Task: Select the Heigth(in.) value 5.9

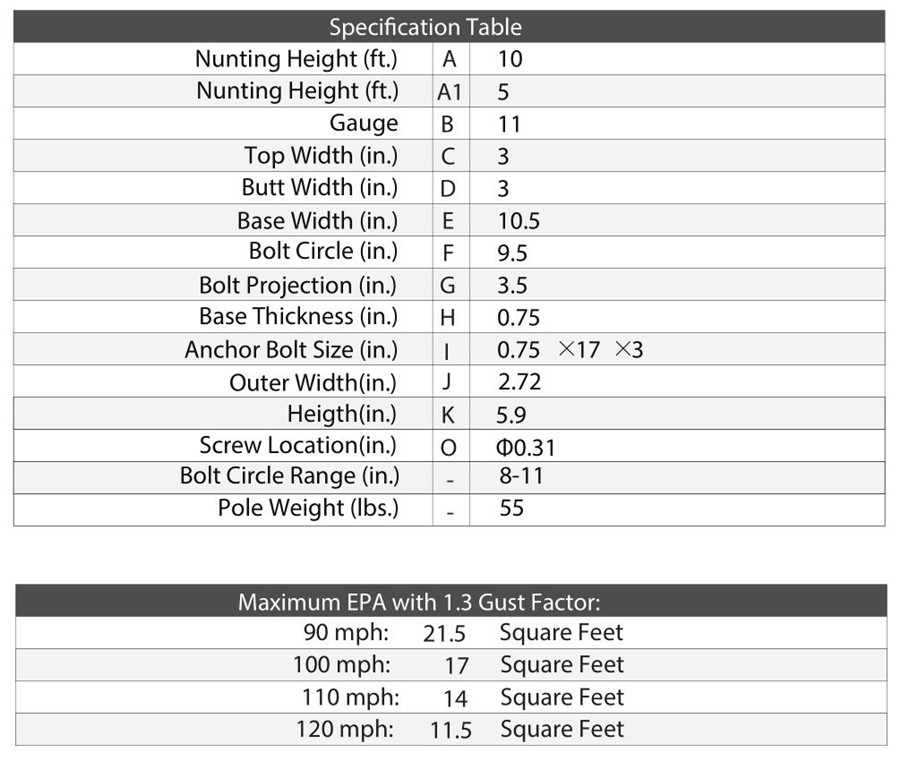Action: click(x=512, y=415)
